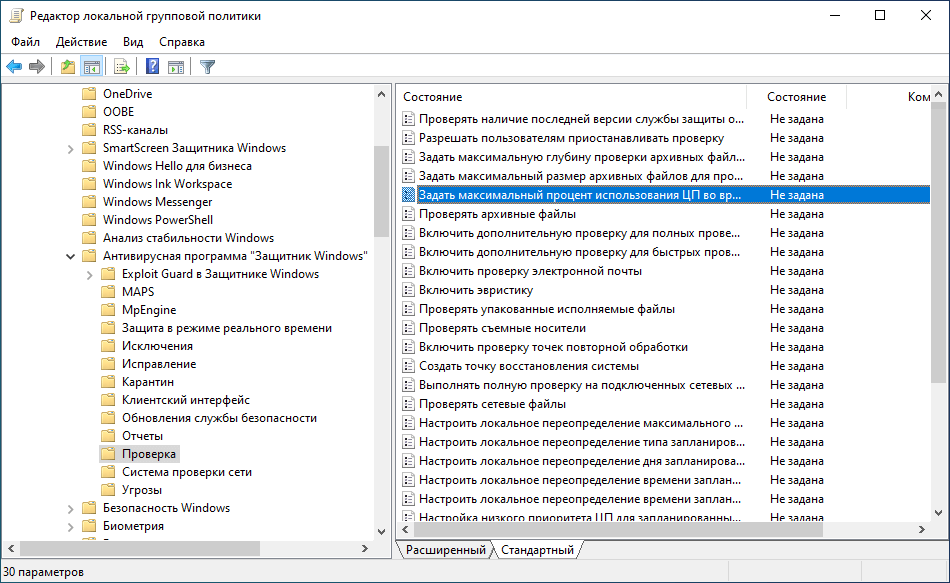This screenshot has height=583, width=950.
Task: Switch to the Расширенный tab
Action: [x=445, y=550]
